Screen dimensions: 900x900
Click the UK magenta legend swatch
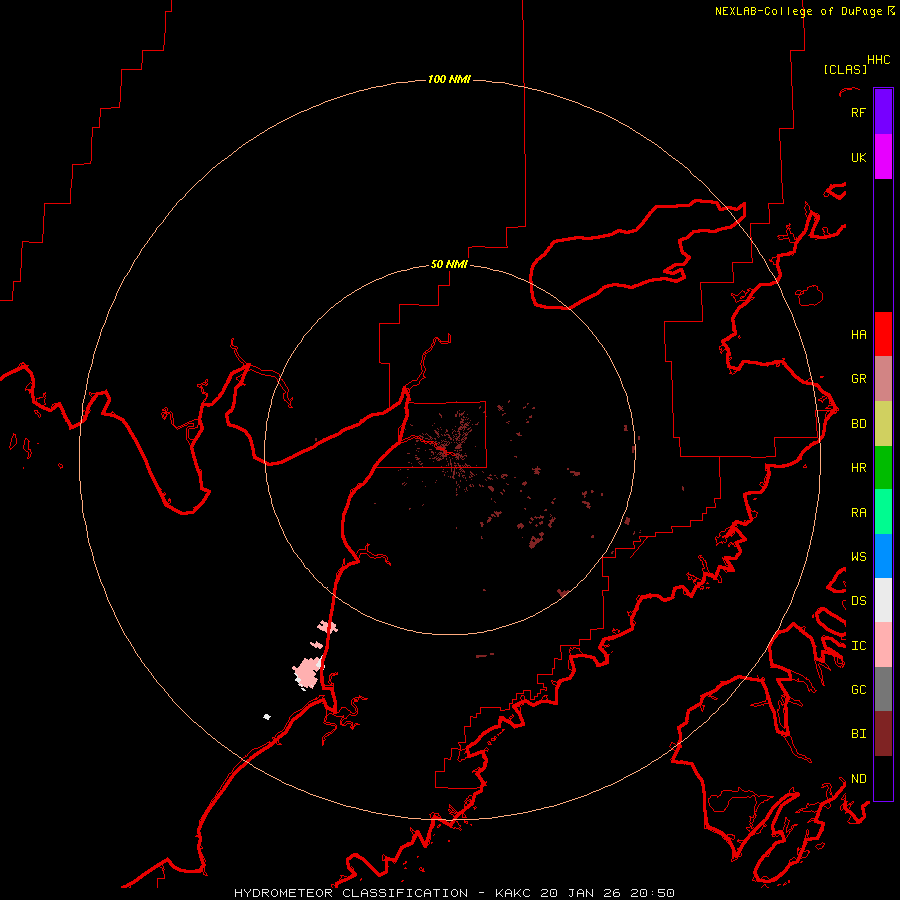tap(883, 157)
